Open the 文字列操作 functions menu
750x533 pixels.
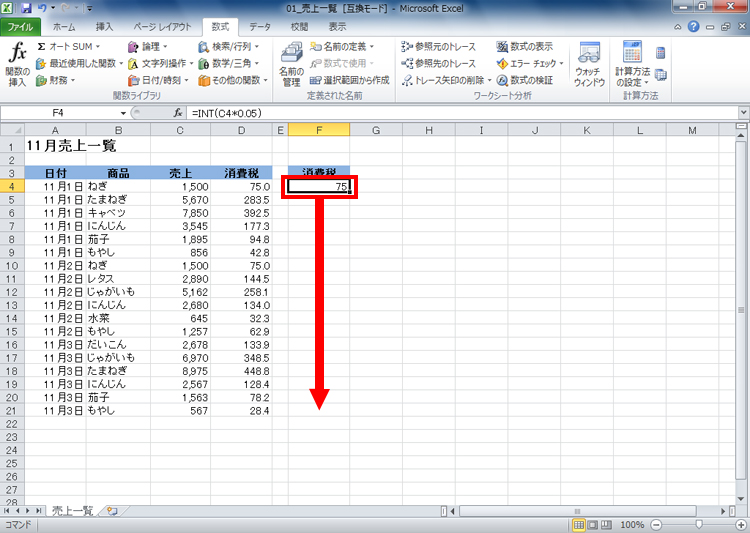click(161, 63)
